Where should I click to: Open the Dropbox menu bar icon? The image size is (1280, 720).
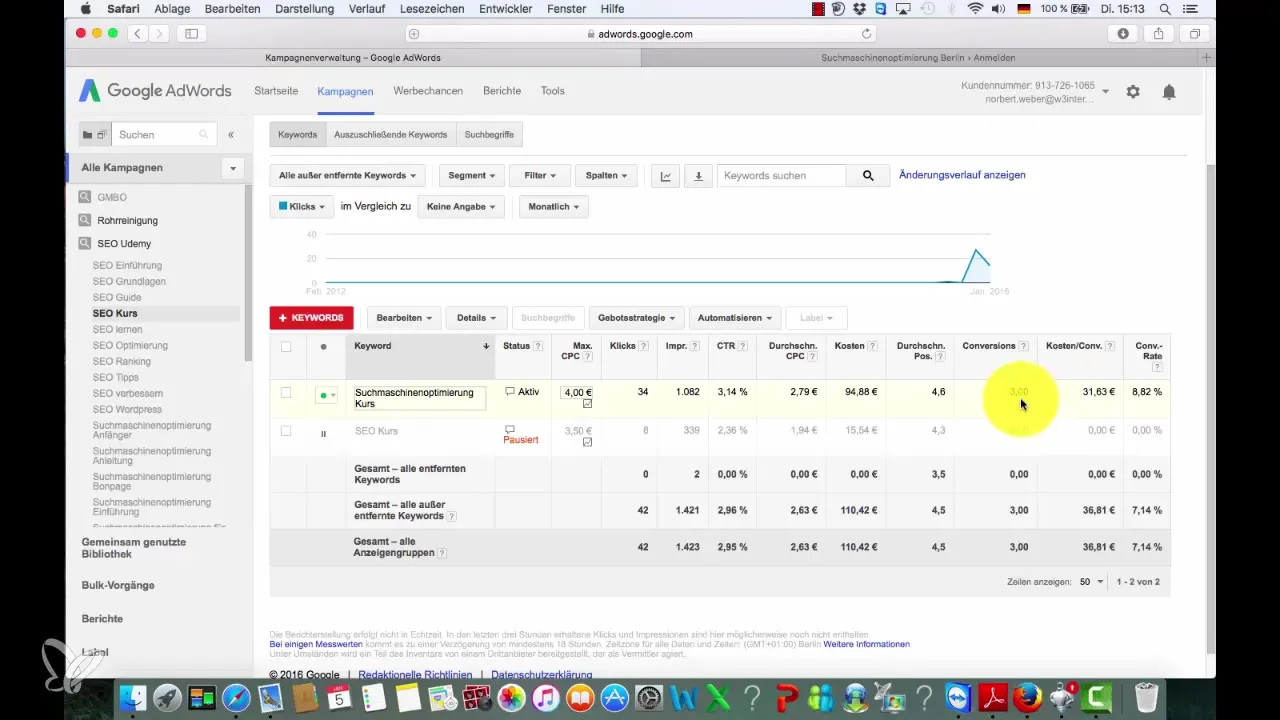point(861,8)
